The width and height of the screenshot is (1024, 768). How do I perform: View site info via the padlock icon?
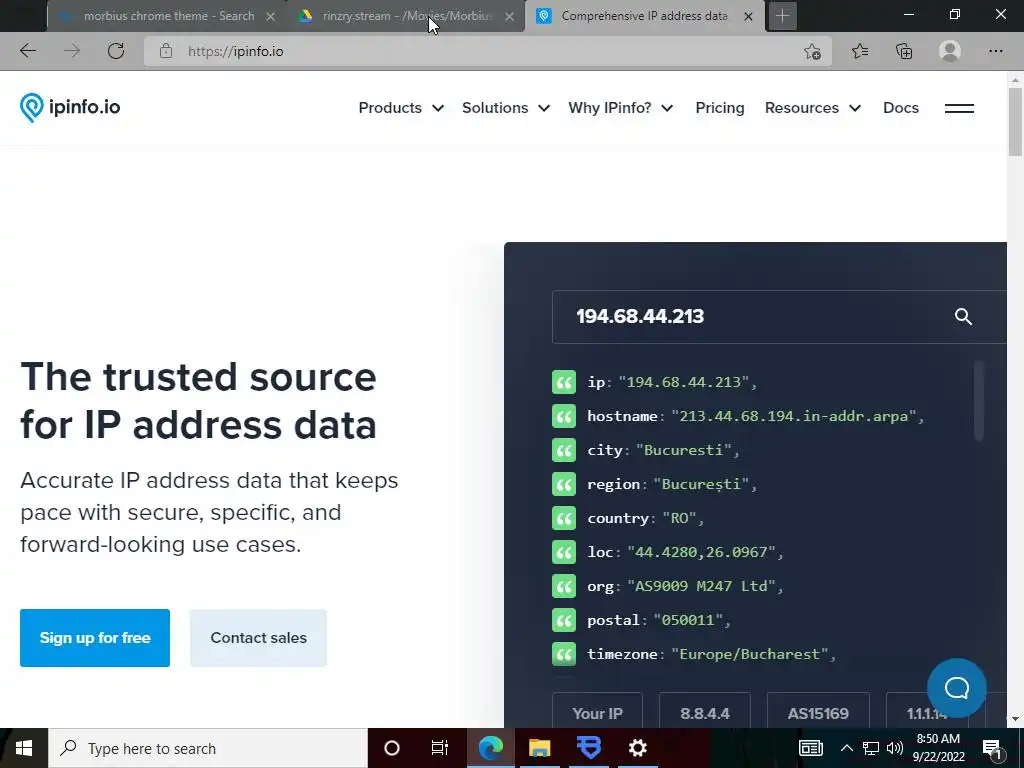click(x=166, y=51)
